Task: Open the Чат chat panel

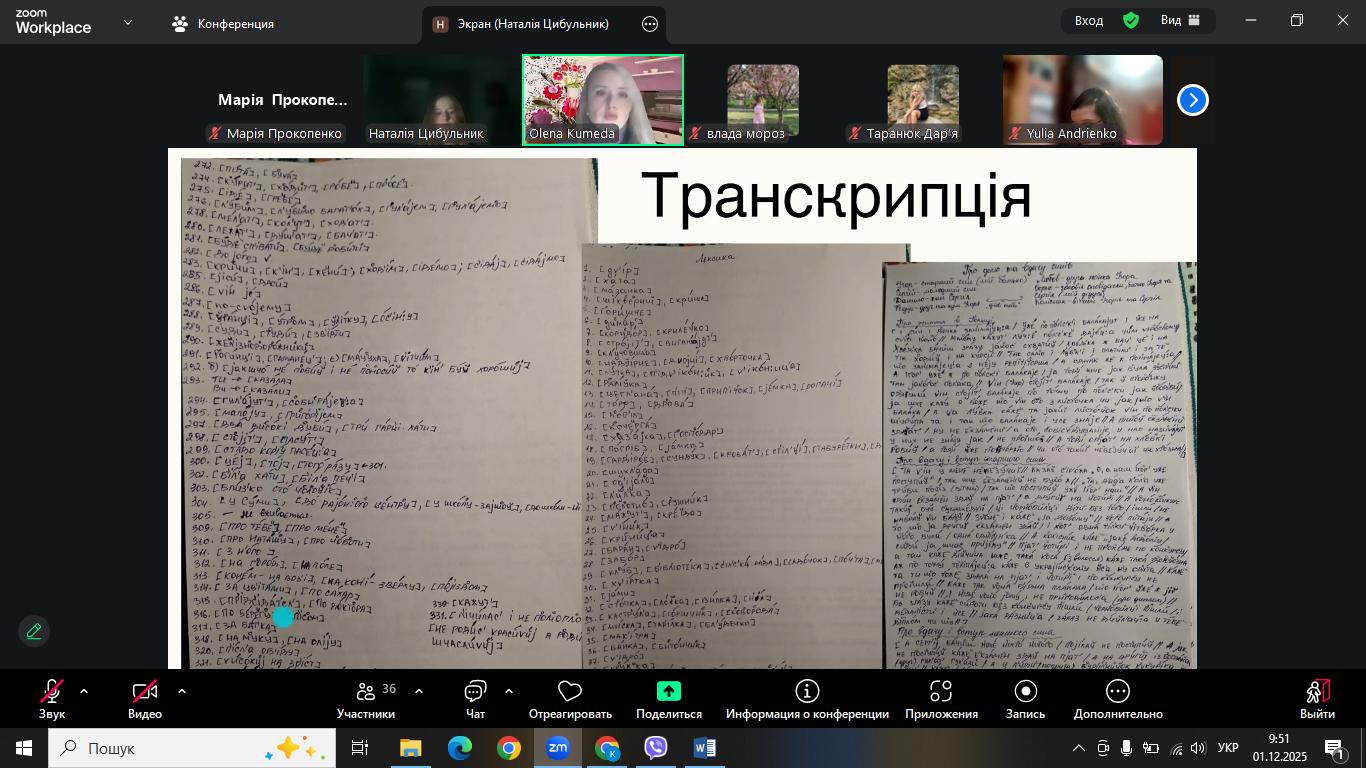Action: point(475,698)
